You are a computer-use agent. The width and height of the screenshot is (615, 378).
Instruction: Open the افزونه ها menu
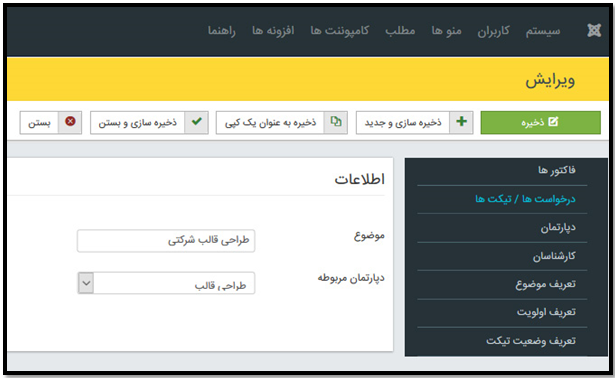[x=273, y=31]
